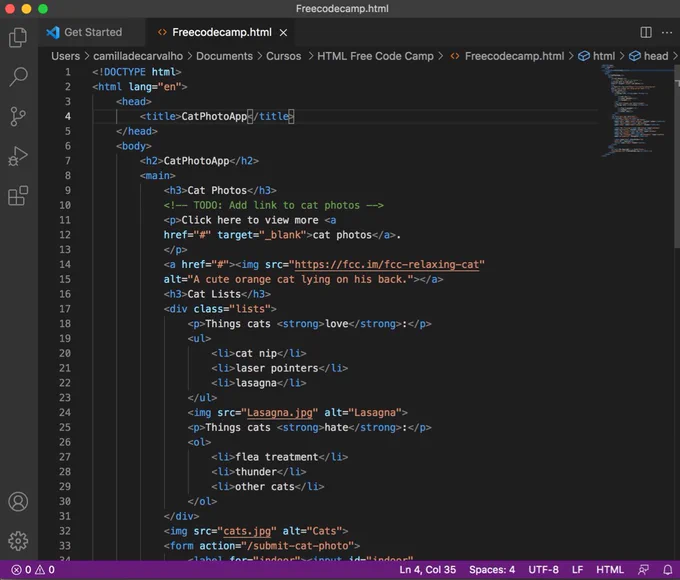
Task: Click the TODO comment line
Action: pos(274,205)
